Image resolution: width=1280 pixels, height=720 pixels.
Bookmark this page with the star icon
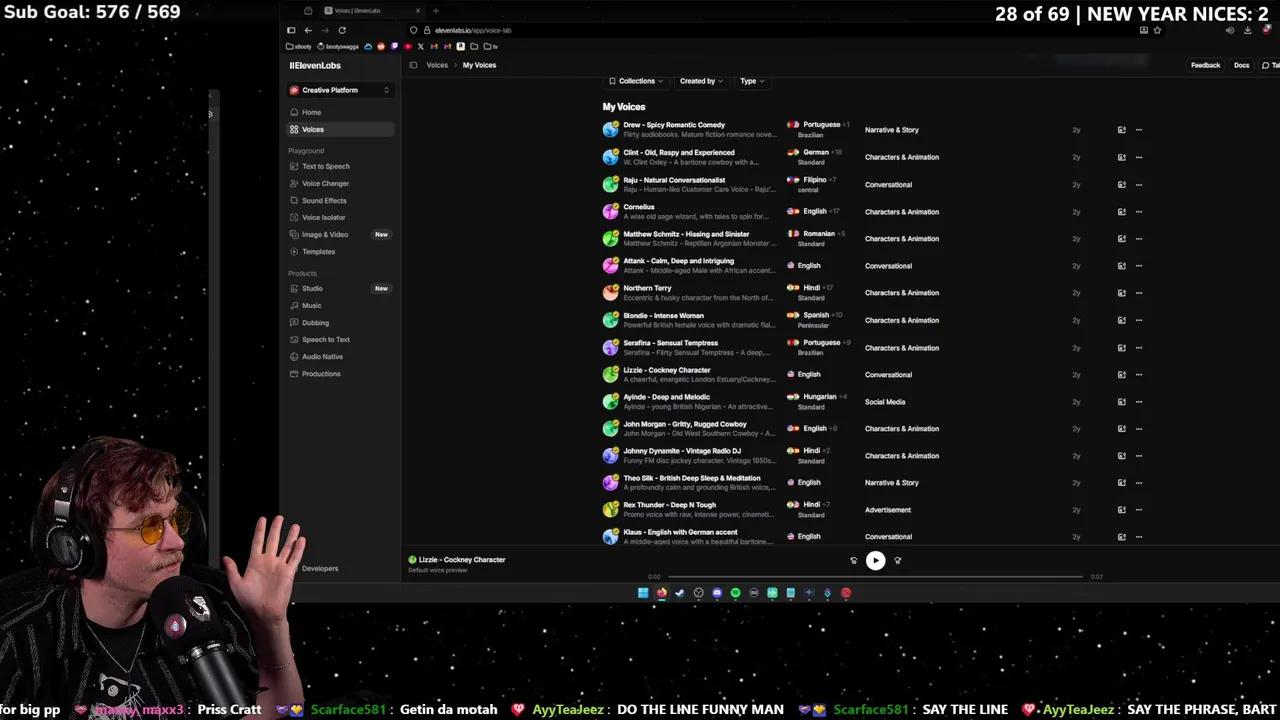click(x=1158, y=30)
